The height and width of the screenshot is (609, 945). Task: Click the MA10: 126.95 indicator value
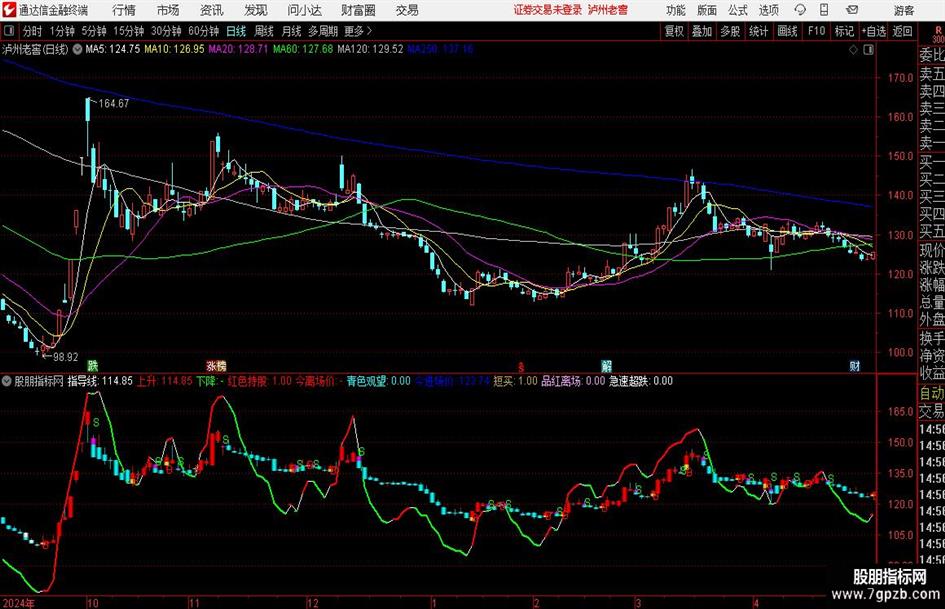pyautogui.click(x=174, y=49)
